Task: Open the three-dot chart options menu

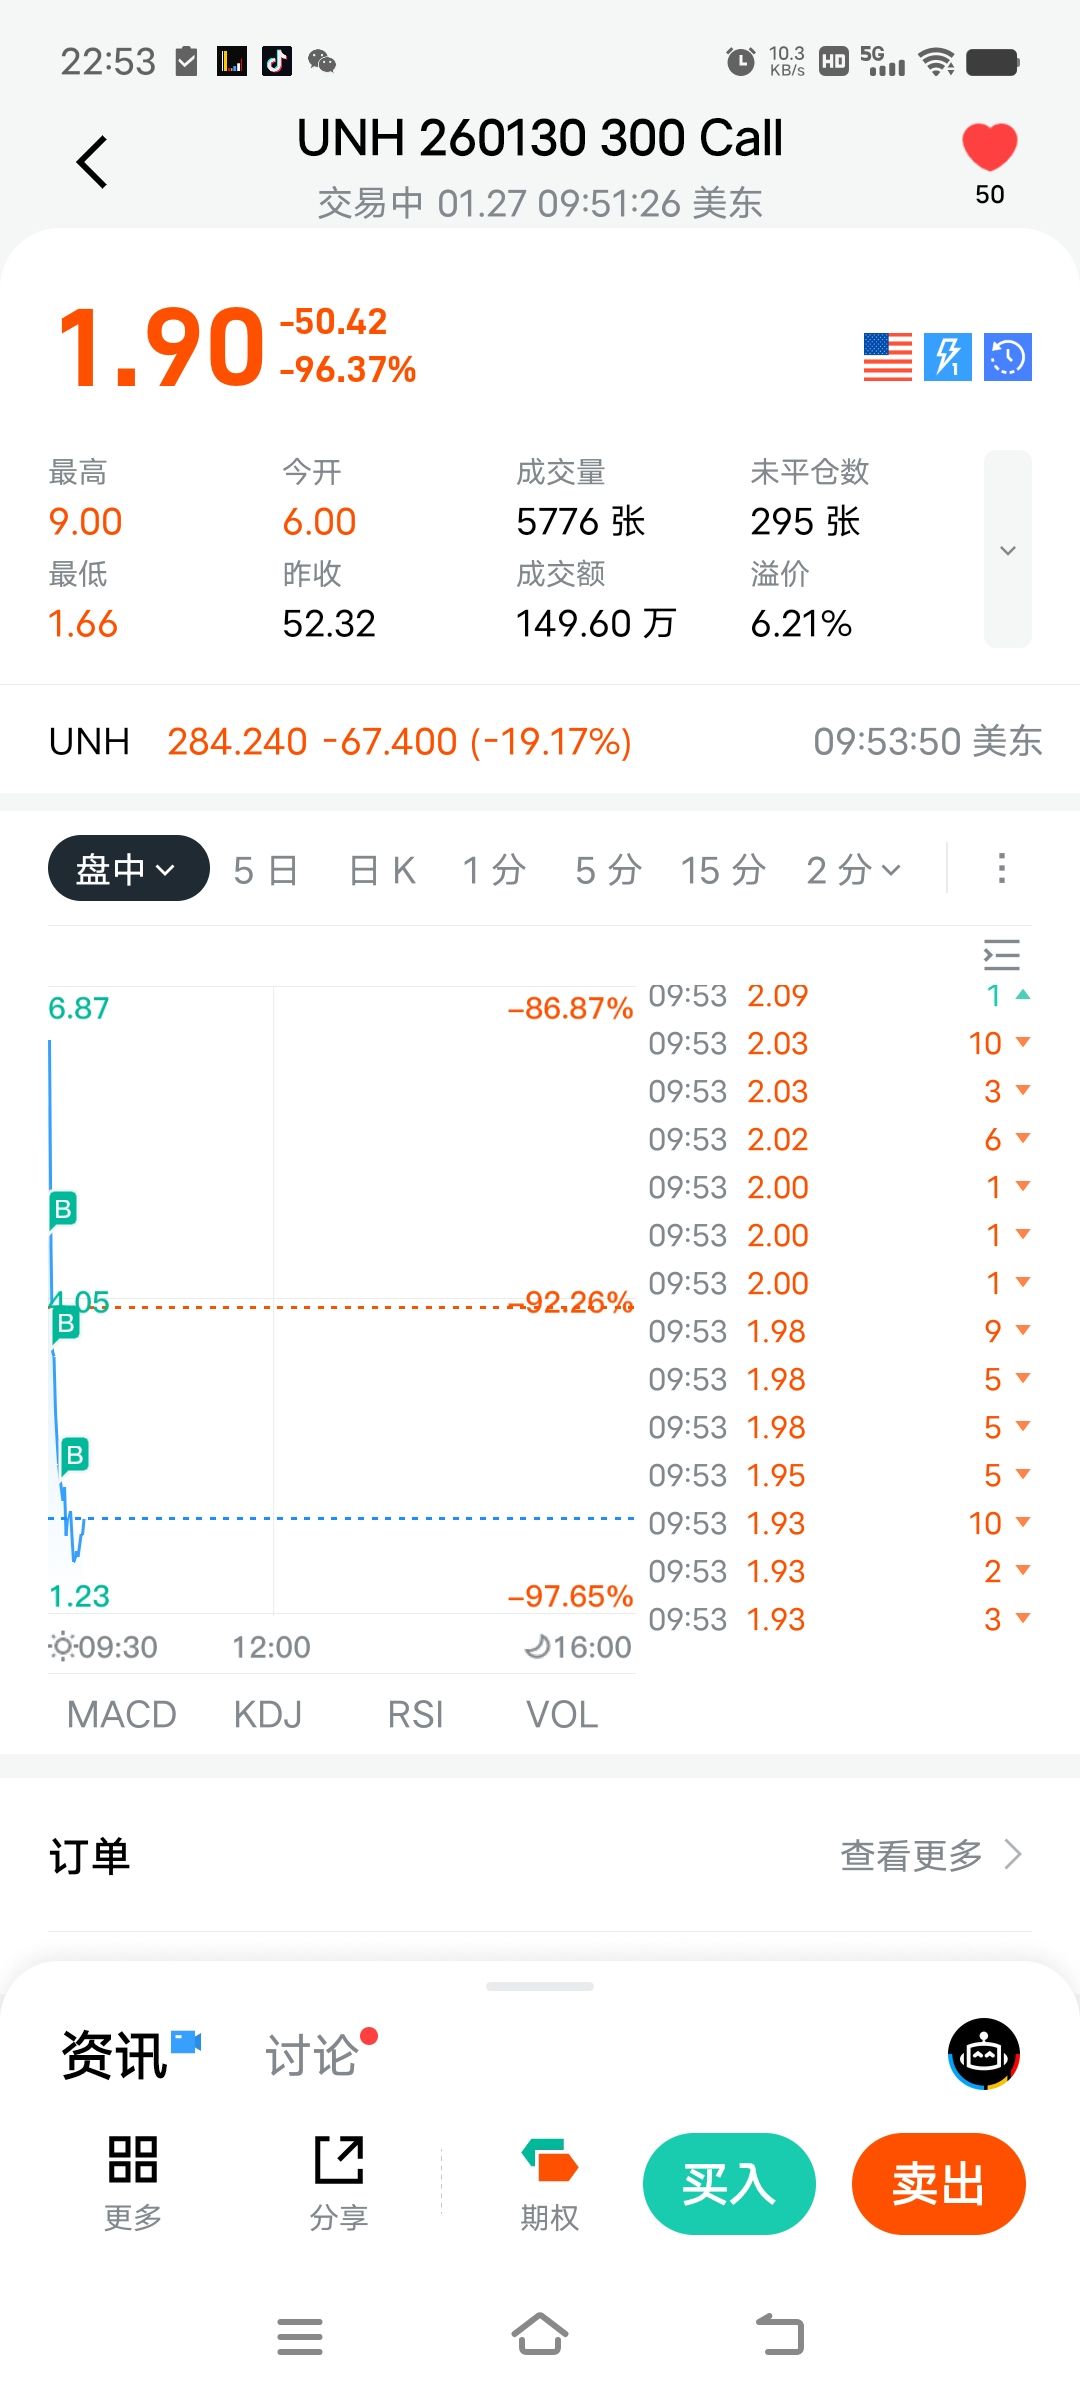Action: tap(1001, 869)
